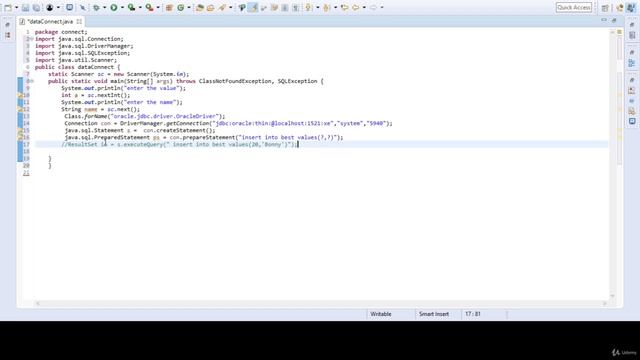Collapse the main method fold at line 8
This screenshot has width=640, height=360.
click(x=31, y=81)
